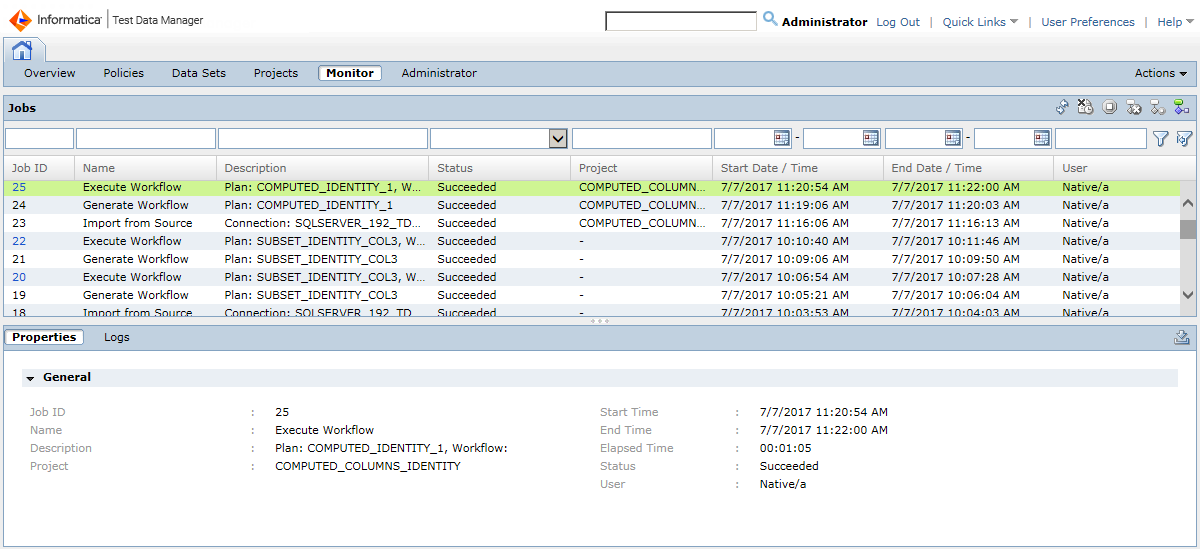The height and width of the screenshot is (549, 1200).
Task: Open calendar for Start Date from field
Action: pos(782,138)
